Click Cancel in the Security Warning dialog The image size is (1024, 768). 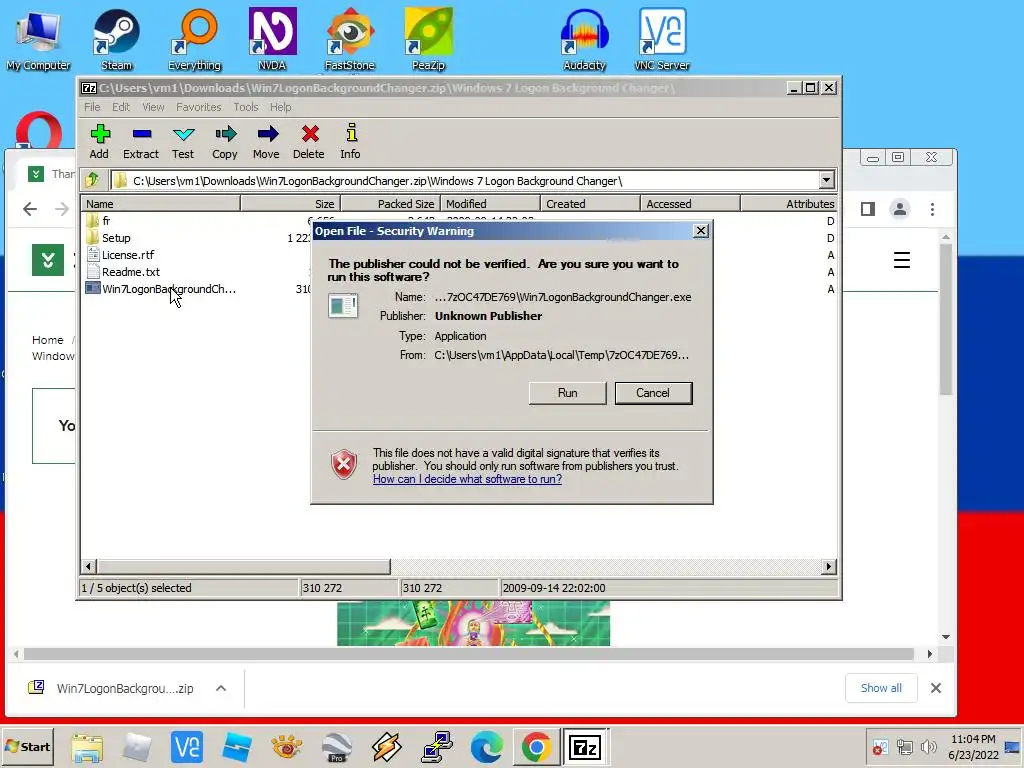[653, 393]
